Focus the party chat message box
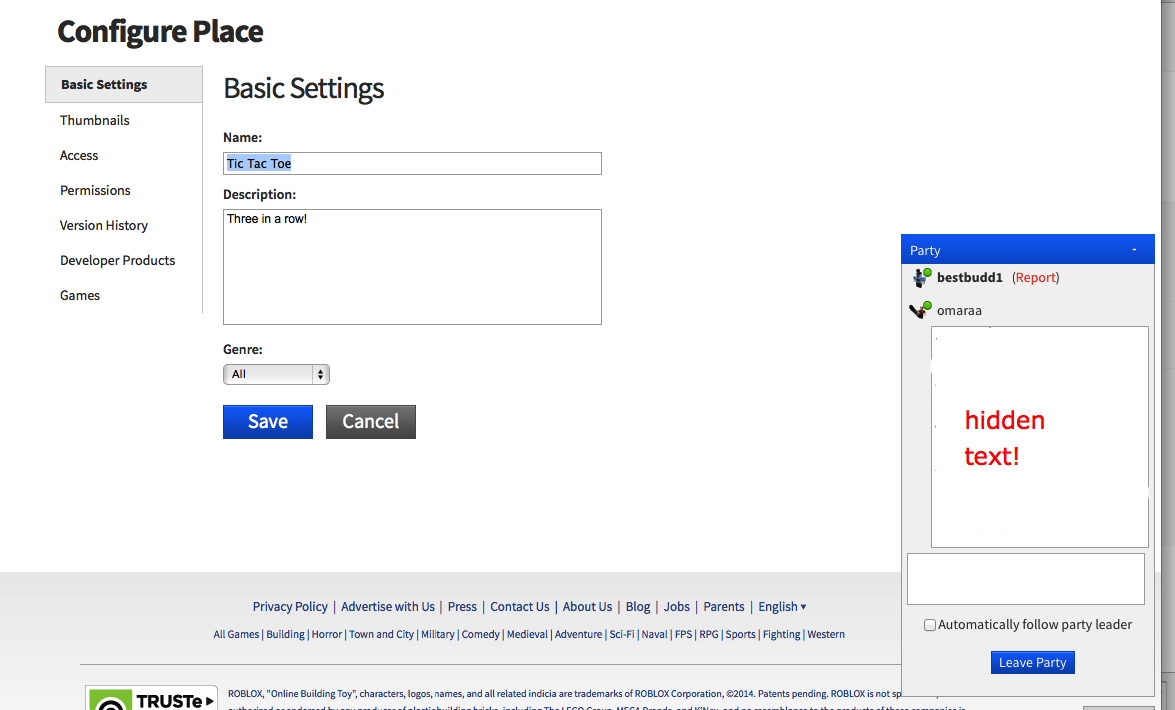Viewport: 1175px width, 710px height. coord(1025,579)
